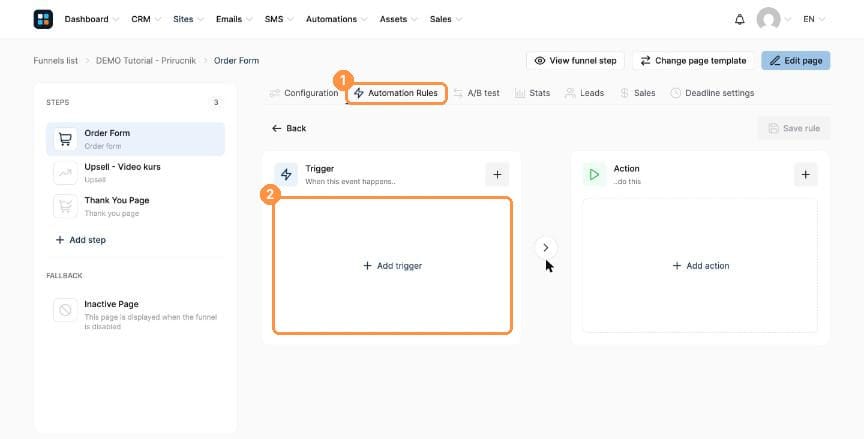Viewport: 864px width, 439px height.
Task: Open the Leads tab
Action: coord(585,93)
